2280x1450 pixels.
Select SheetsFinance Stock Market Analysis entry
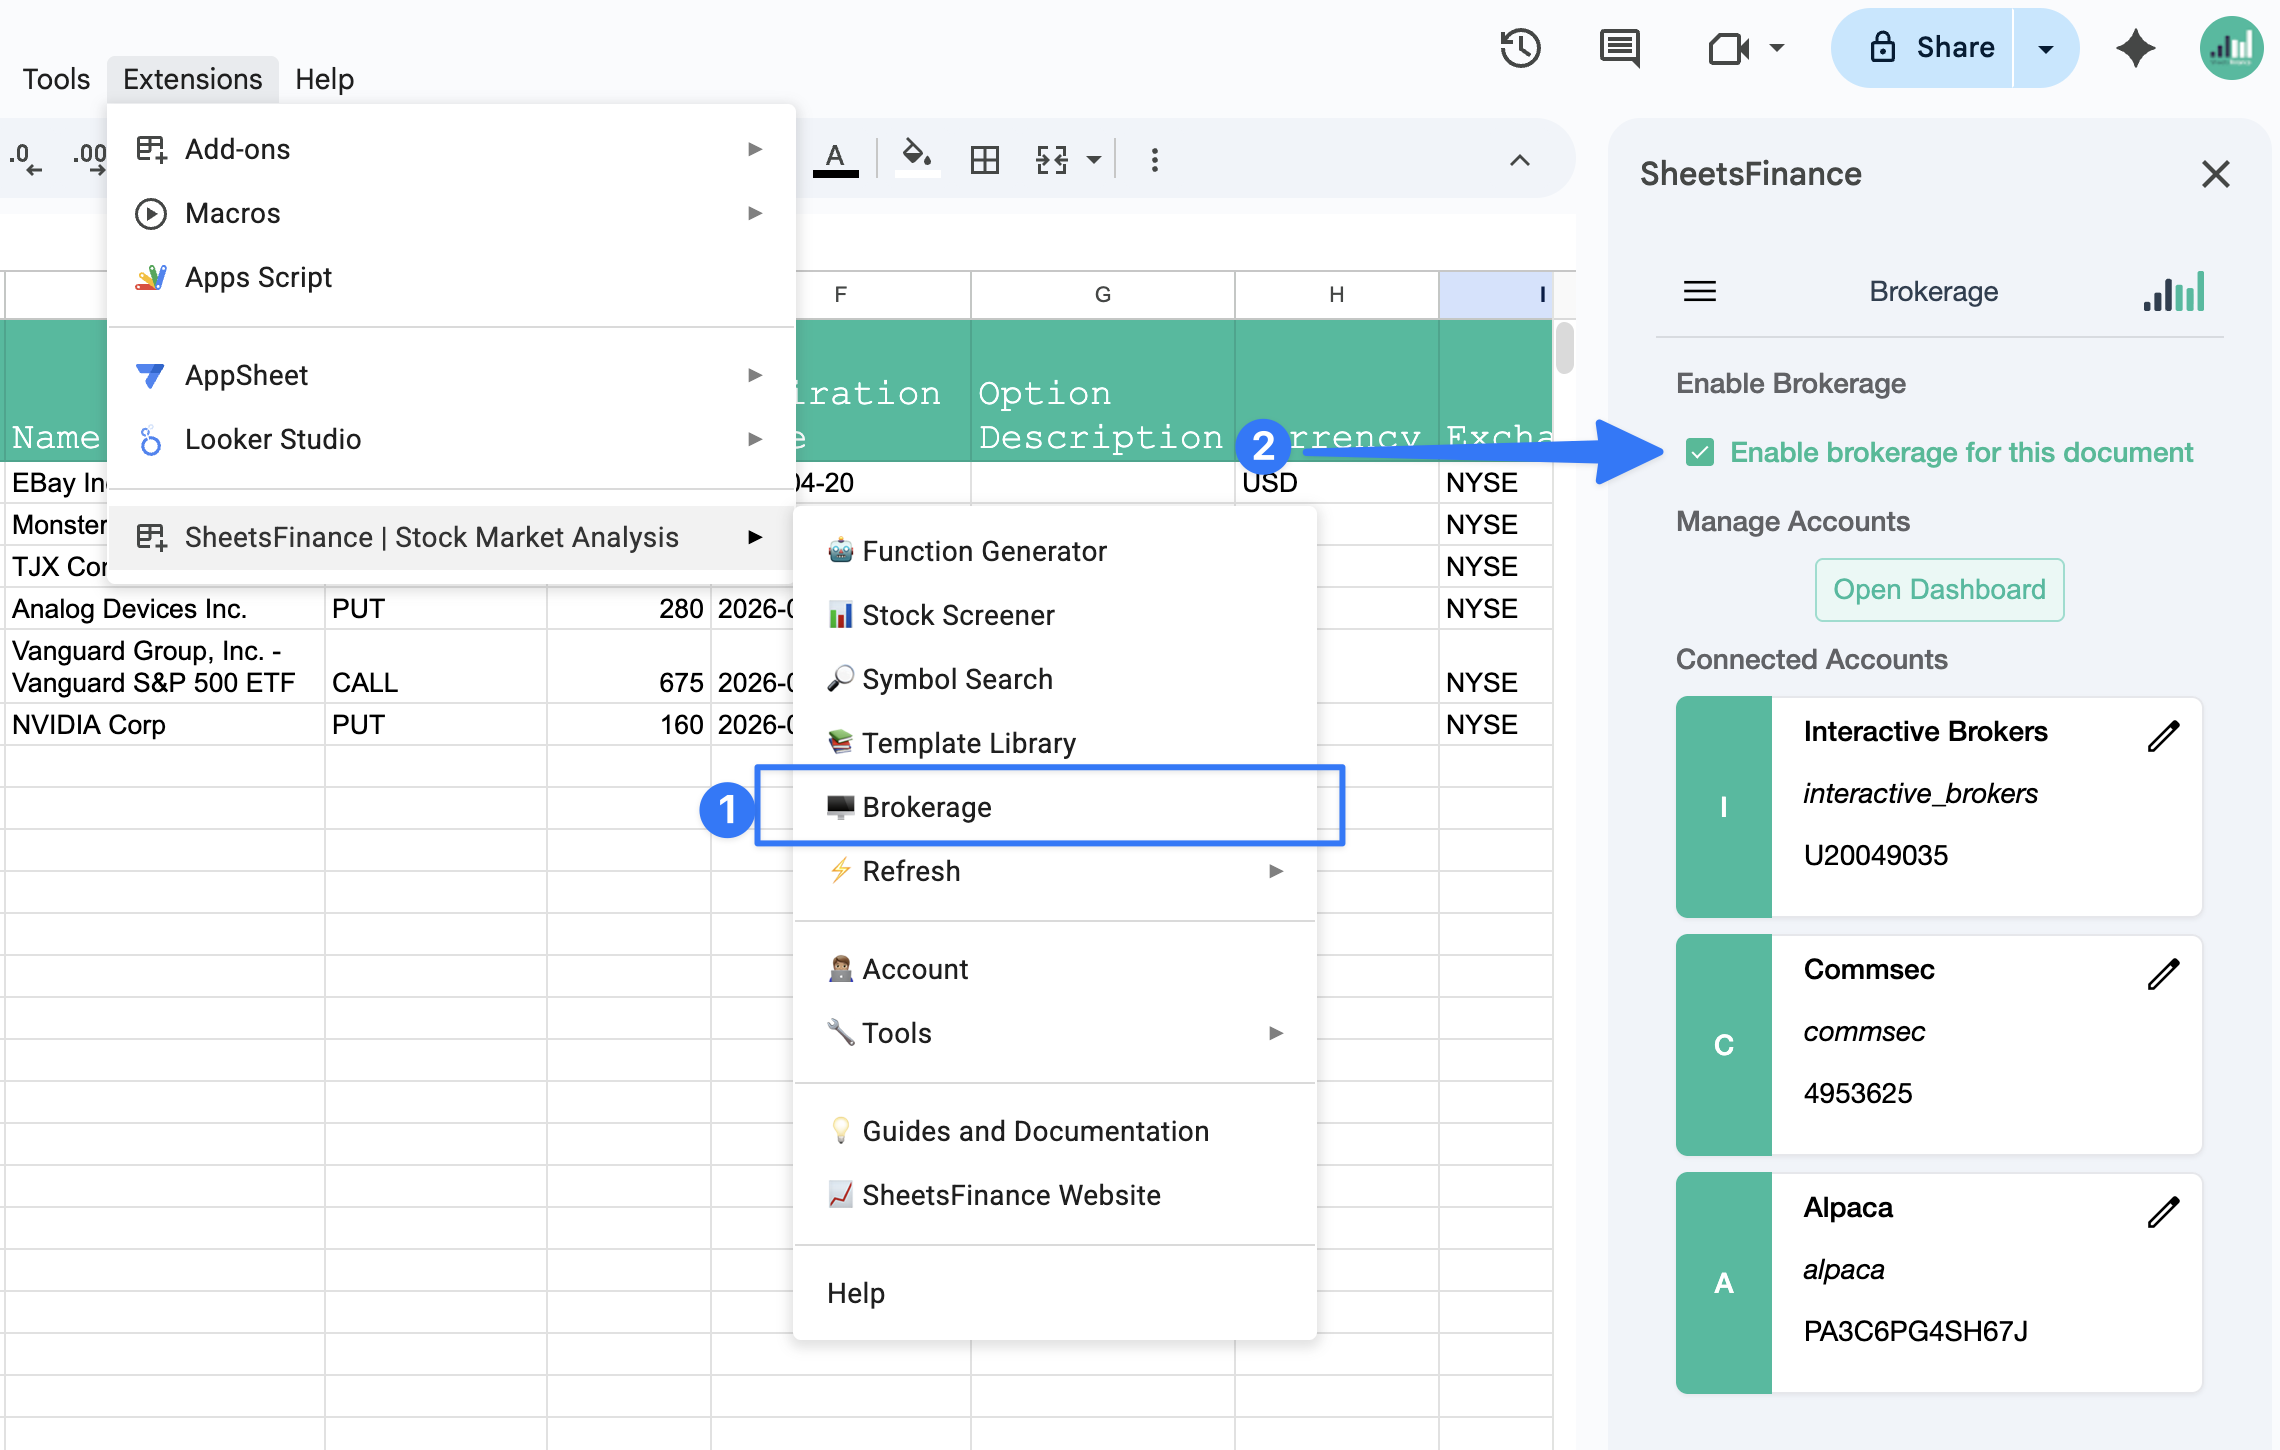[x=450, y=537]
